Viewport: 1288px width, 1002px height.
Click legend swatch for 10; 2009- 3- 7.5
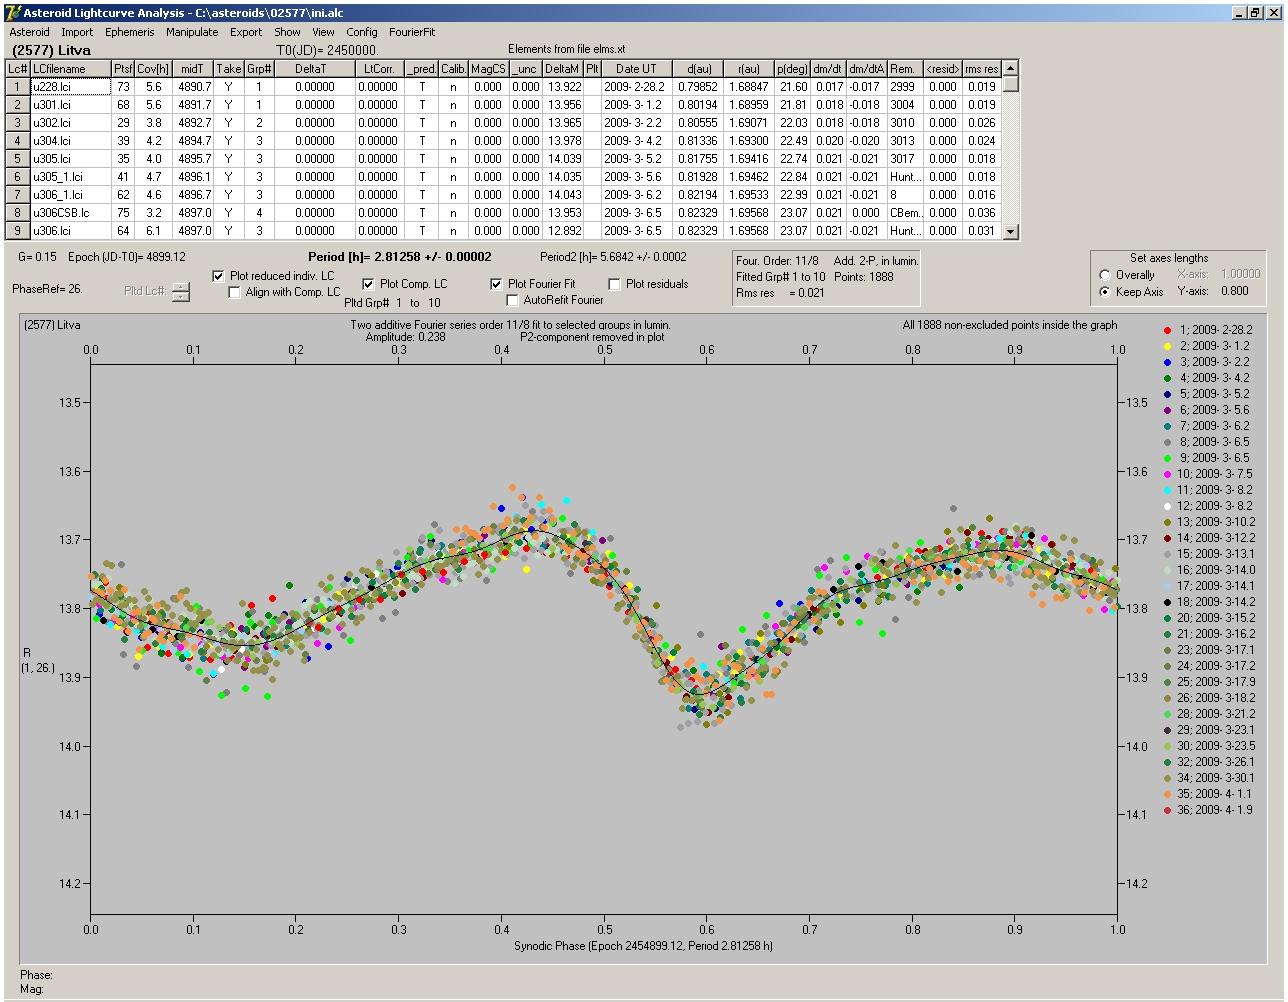pyautogui.click(x=1167, y=474)
